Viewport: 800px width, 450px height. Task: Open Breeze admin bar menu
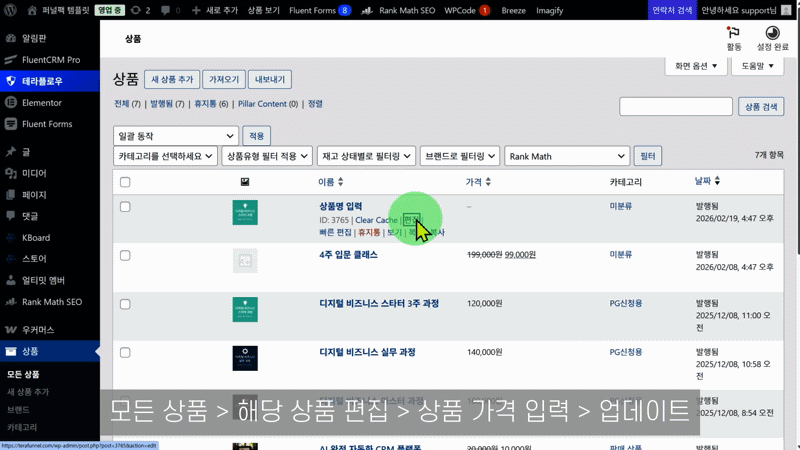click(513, 10)
